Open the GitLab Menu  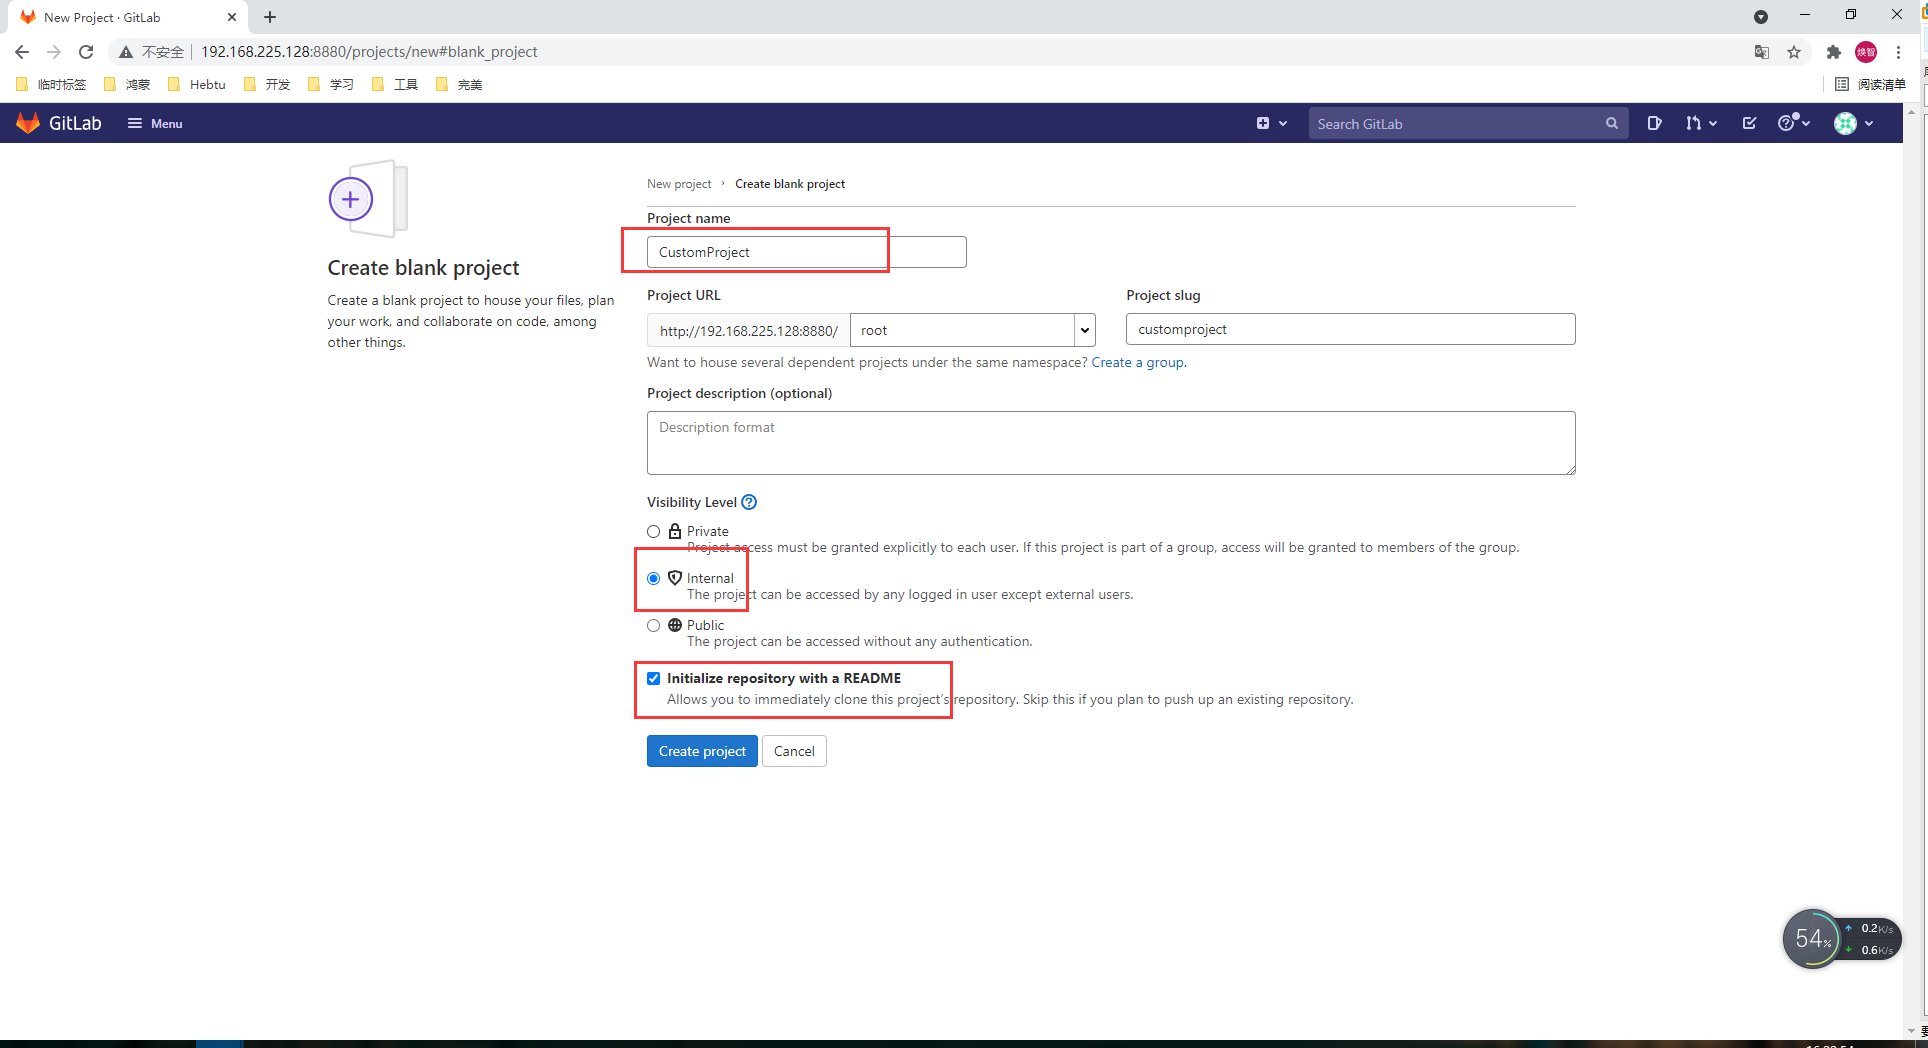point(155,123)
